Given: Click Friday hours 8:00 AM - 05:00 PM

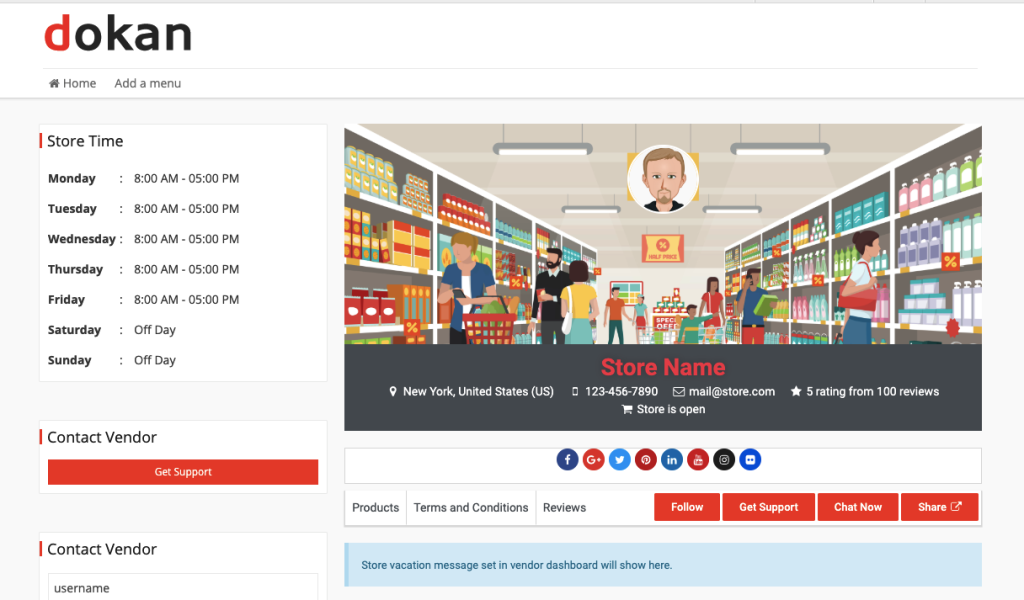Looking at the screenshot, I should 186,300.
